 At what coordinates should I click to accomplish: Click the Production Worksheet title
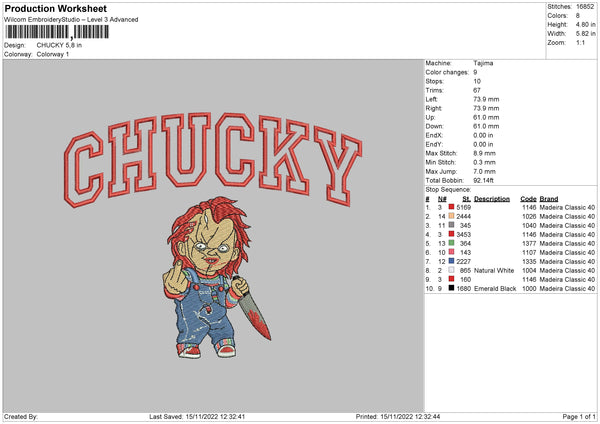[55, 8]
